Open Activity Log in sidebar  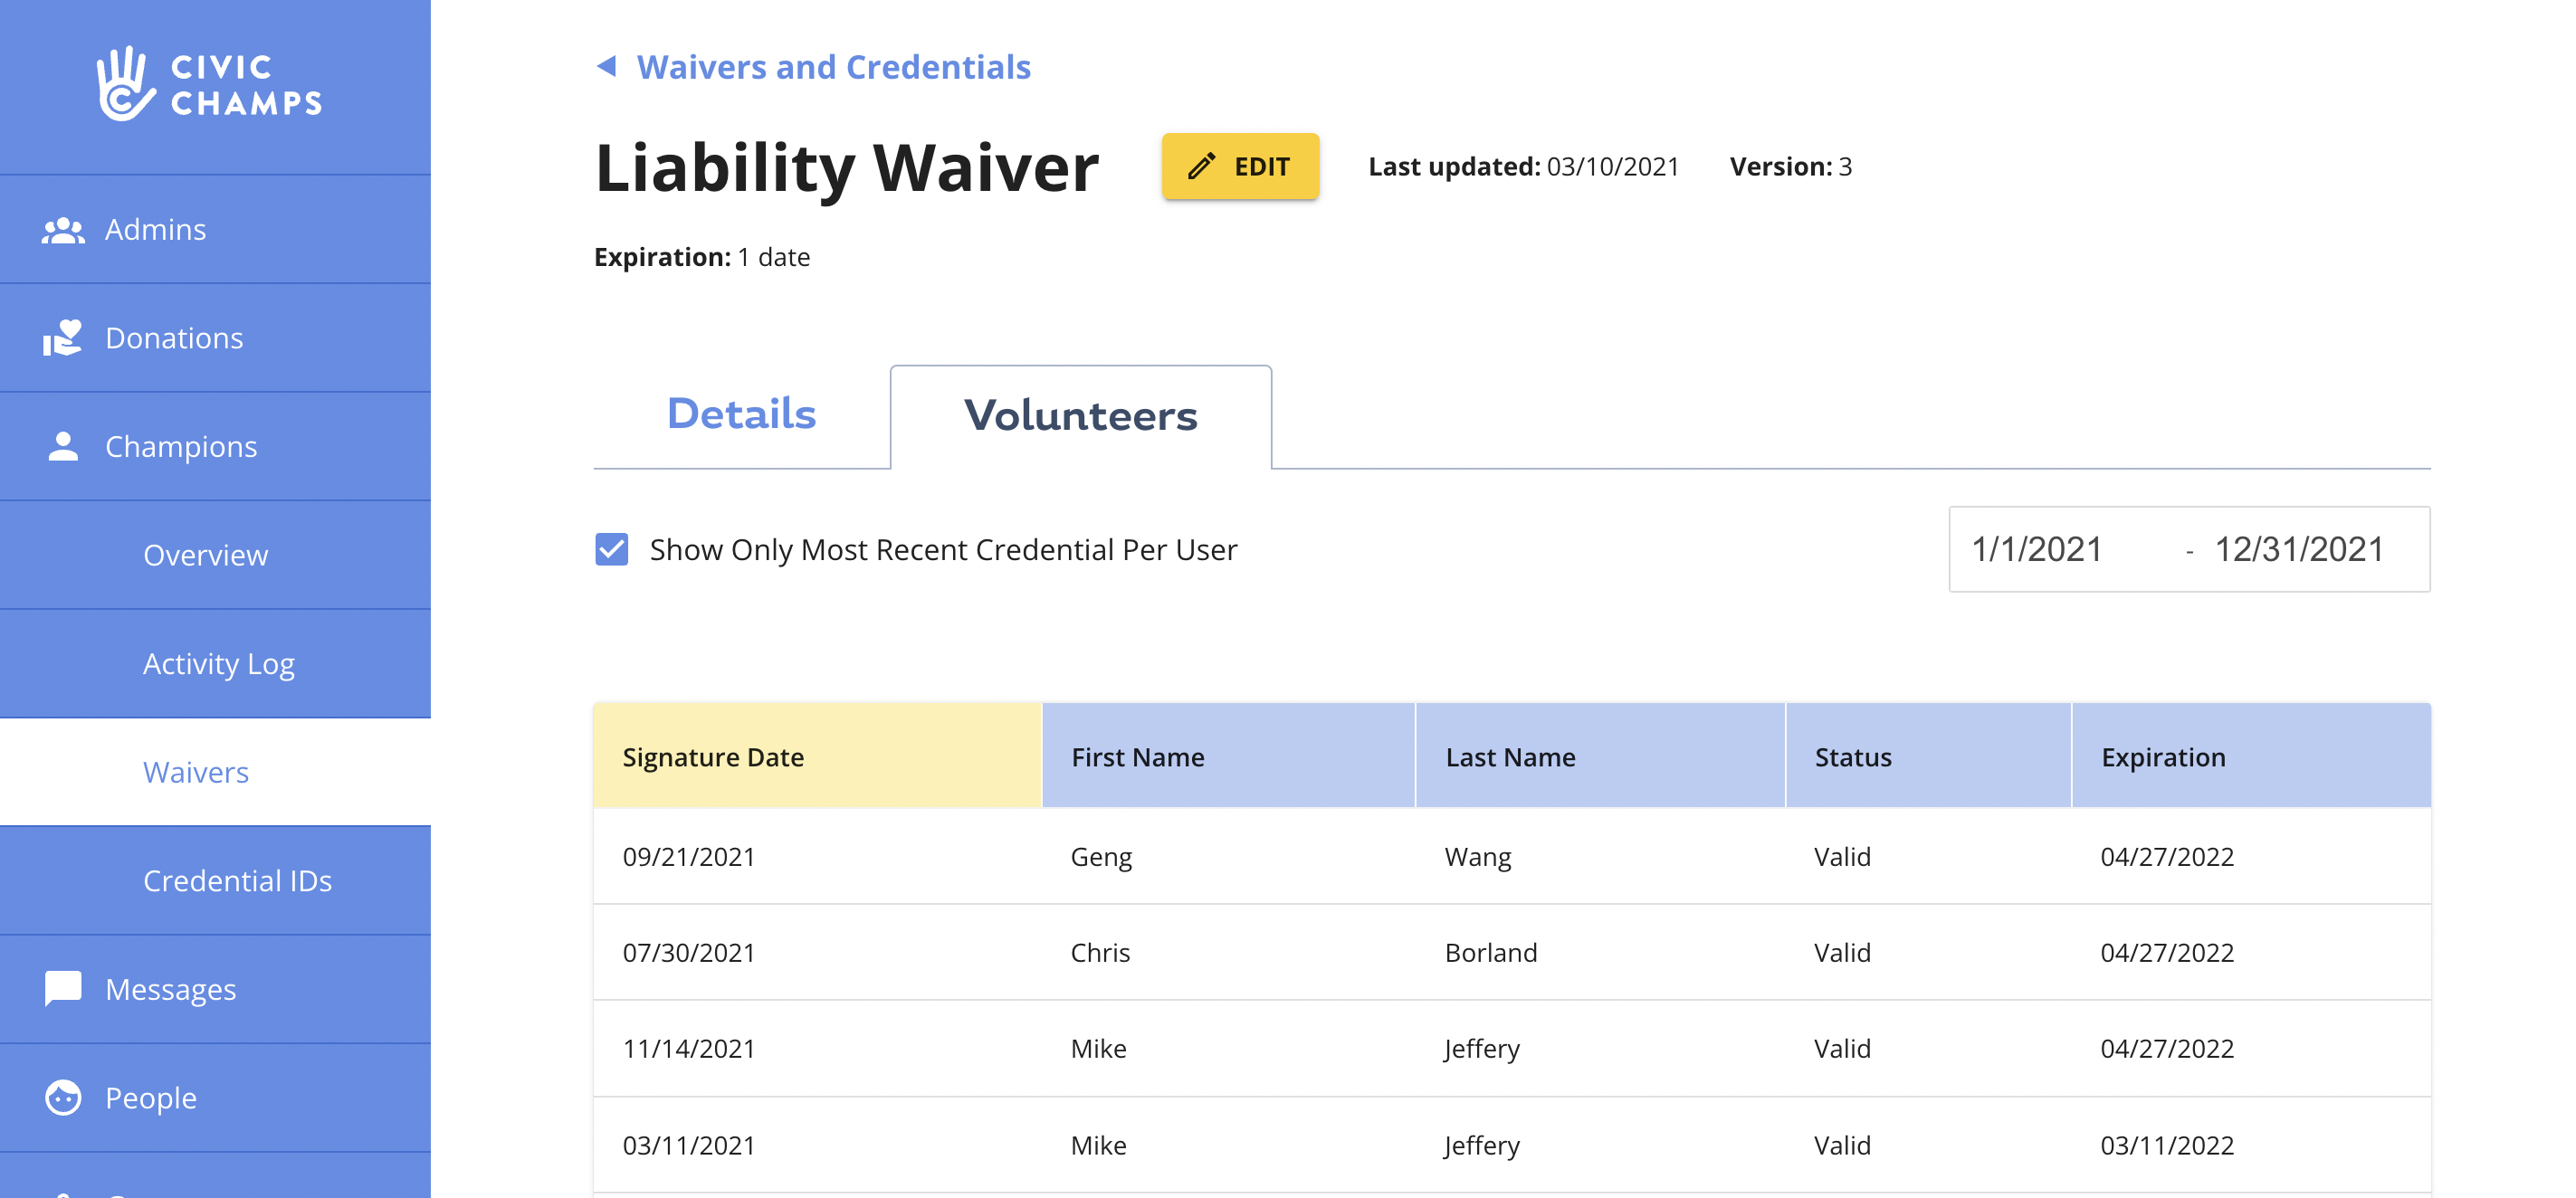(218, 663)
